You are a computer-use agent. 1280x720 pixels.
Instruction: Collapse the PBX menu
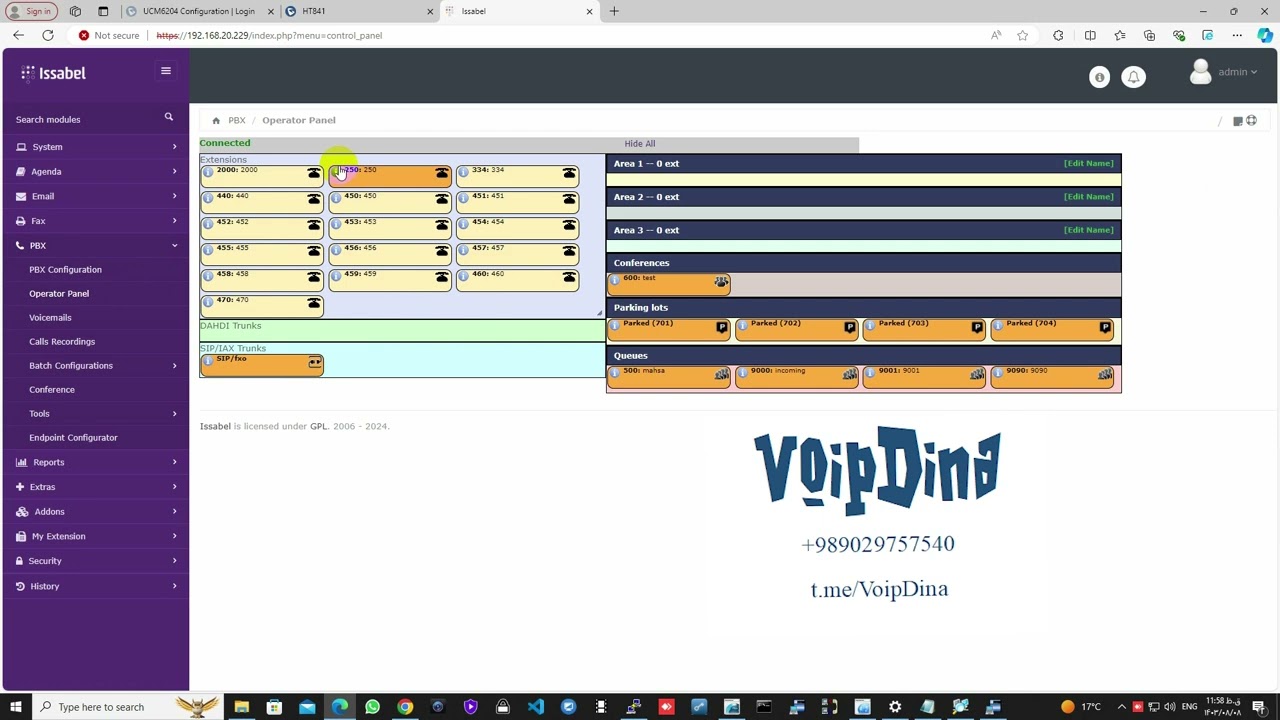95,245
